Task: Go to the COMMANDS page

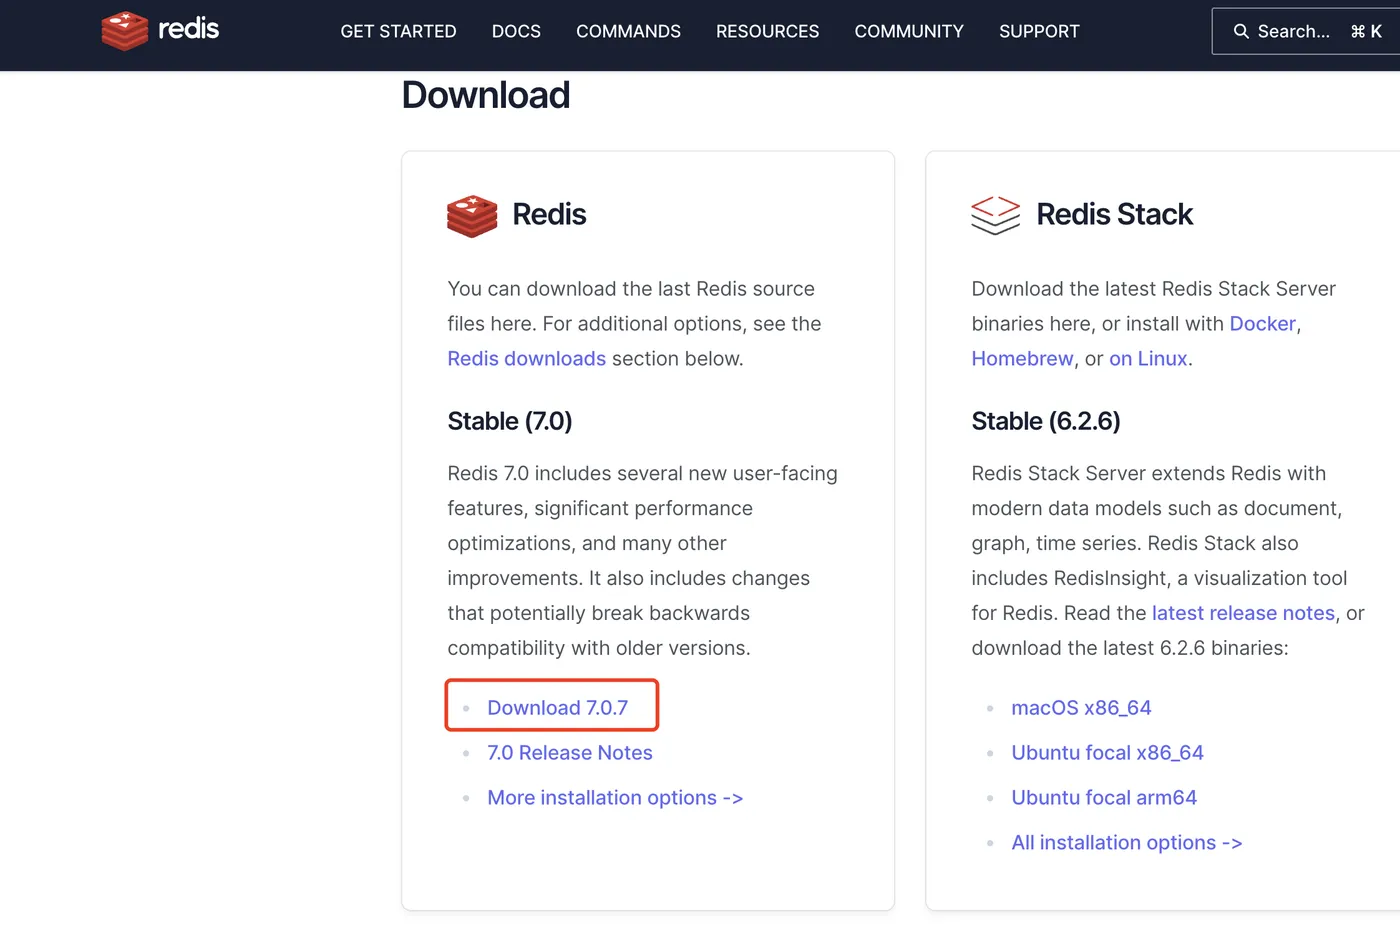Action: pos(628,31)
